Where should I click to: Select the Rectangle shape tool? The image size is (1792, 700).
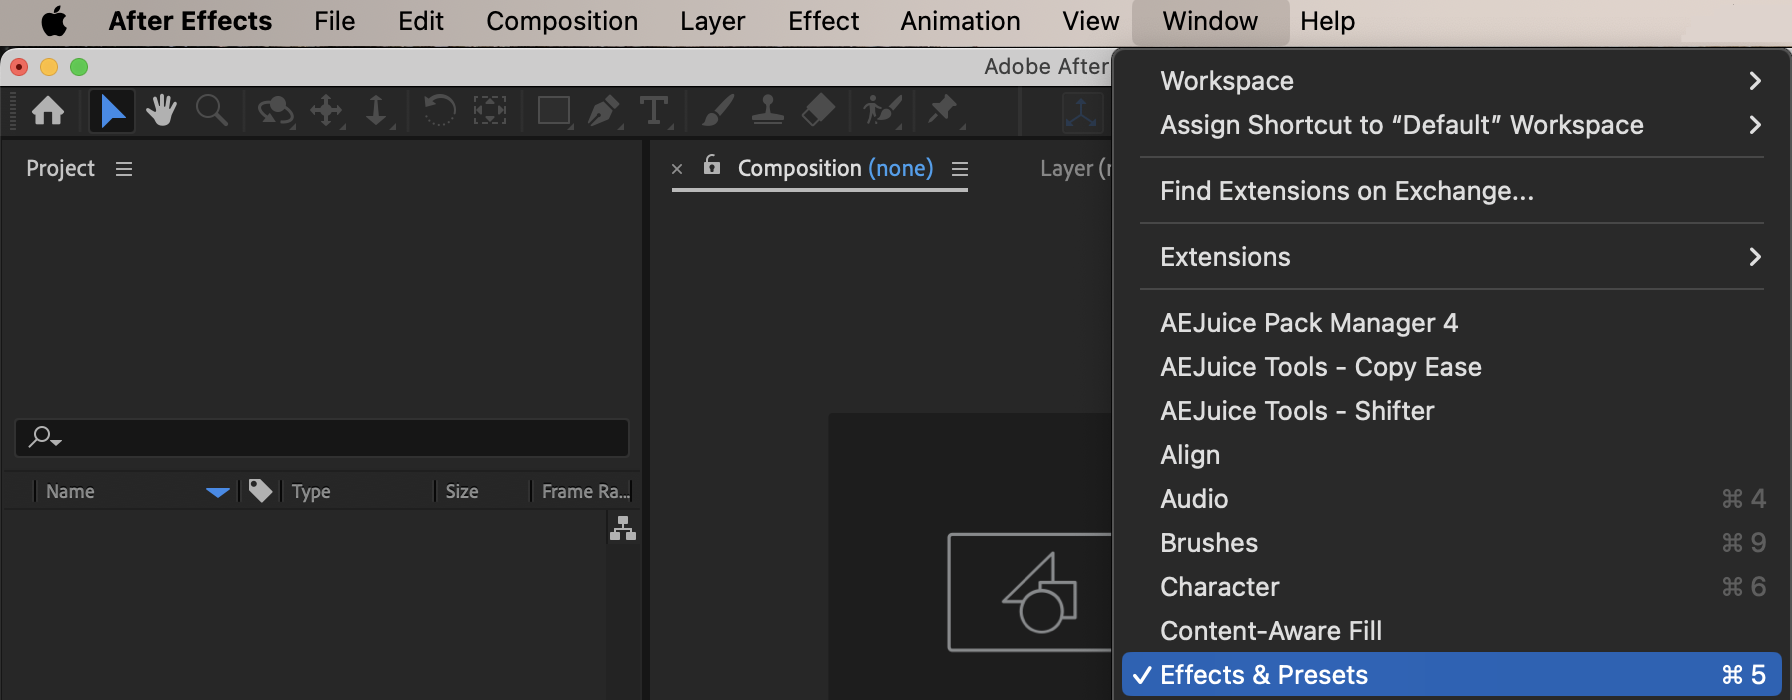[553, 111]
